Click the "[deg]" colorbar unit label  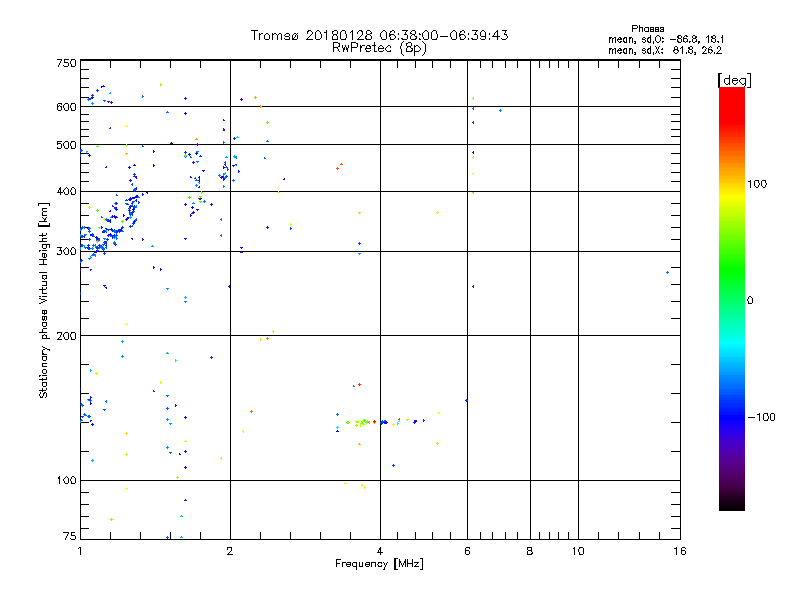tap(734, 80)
